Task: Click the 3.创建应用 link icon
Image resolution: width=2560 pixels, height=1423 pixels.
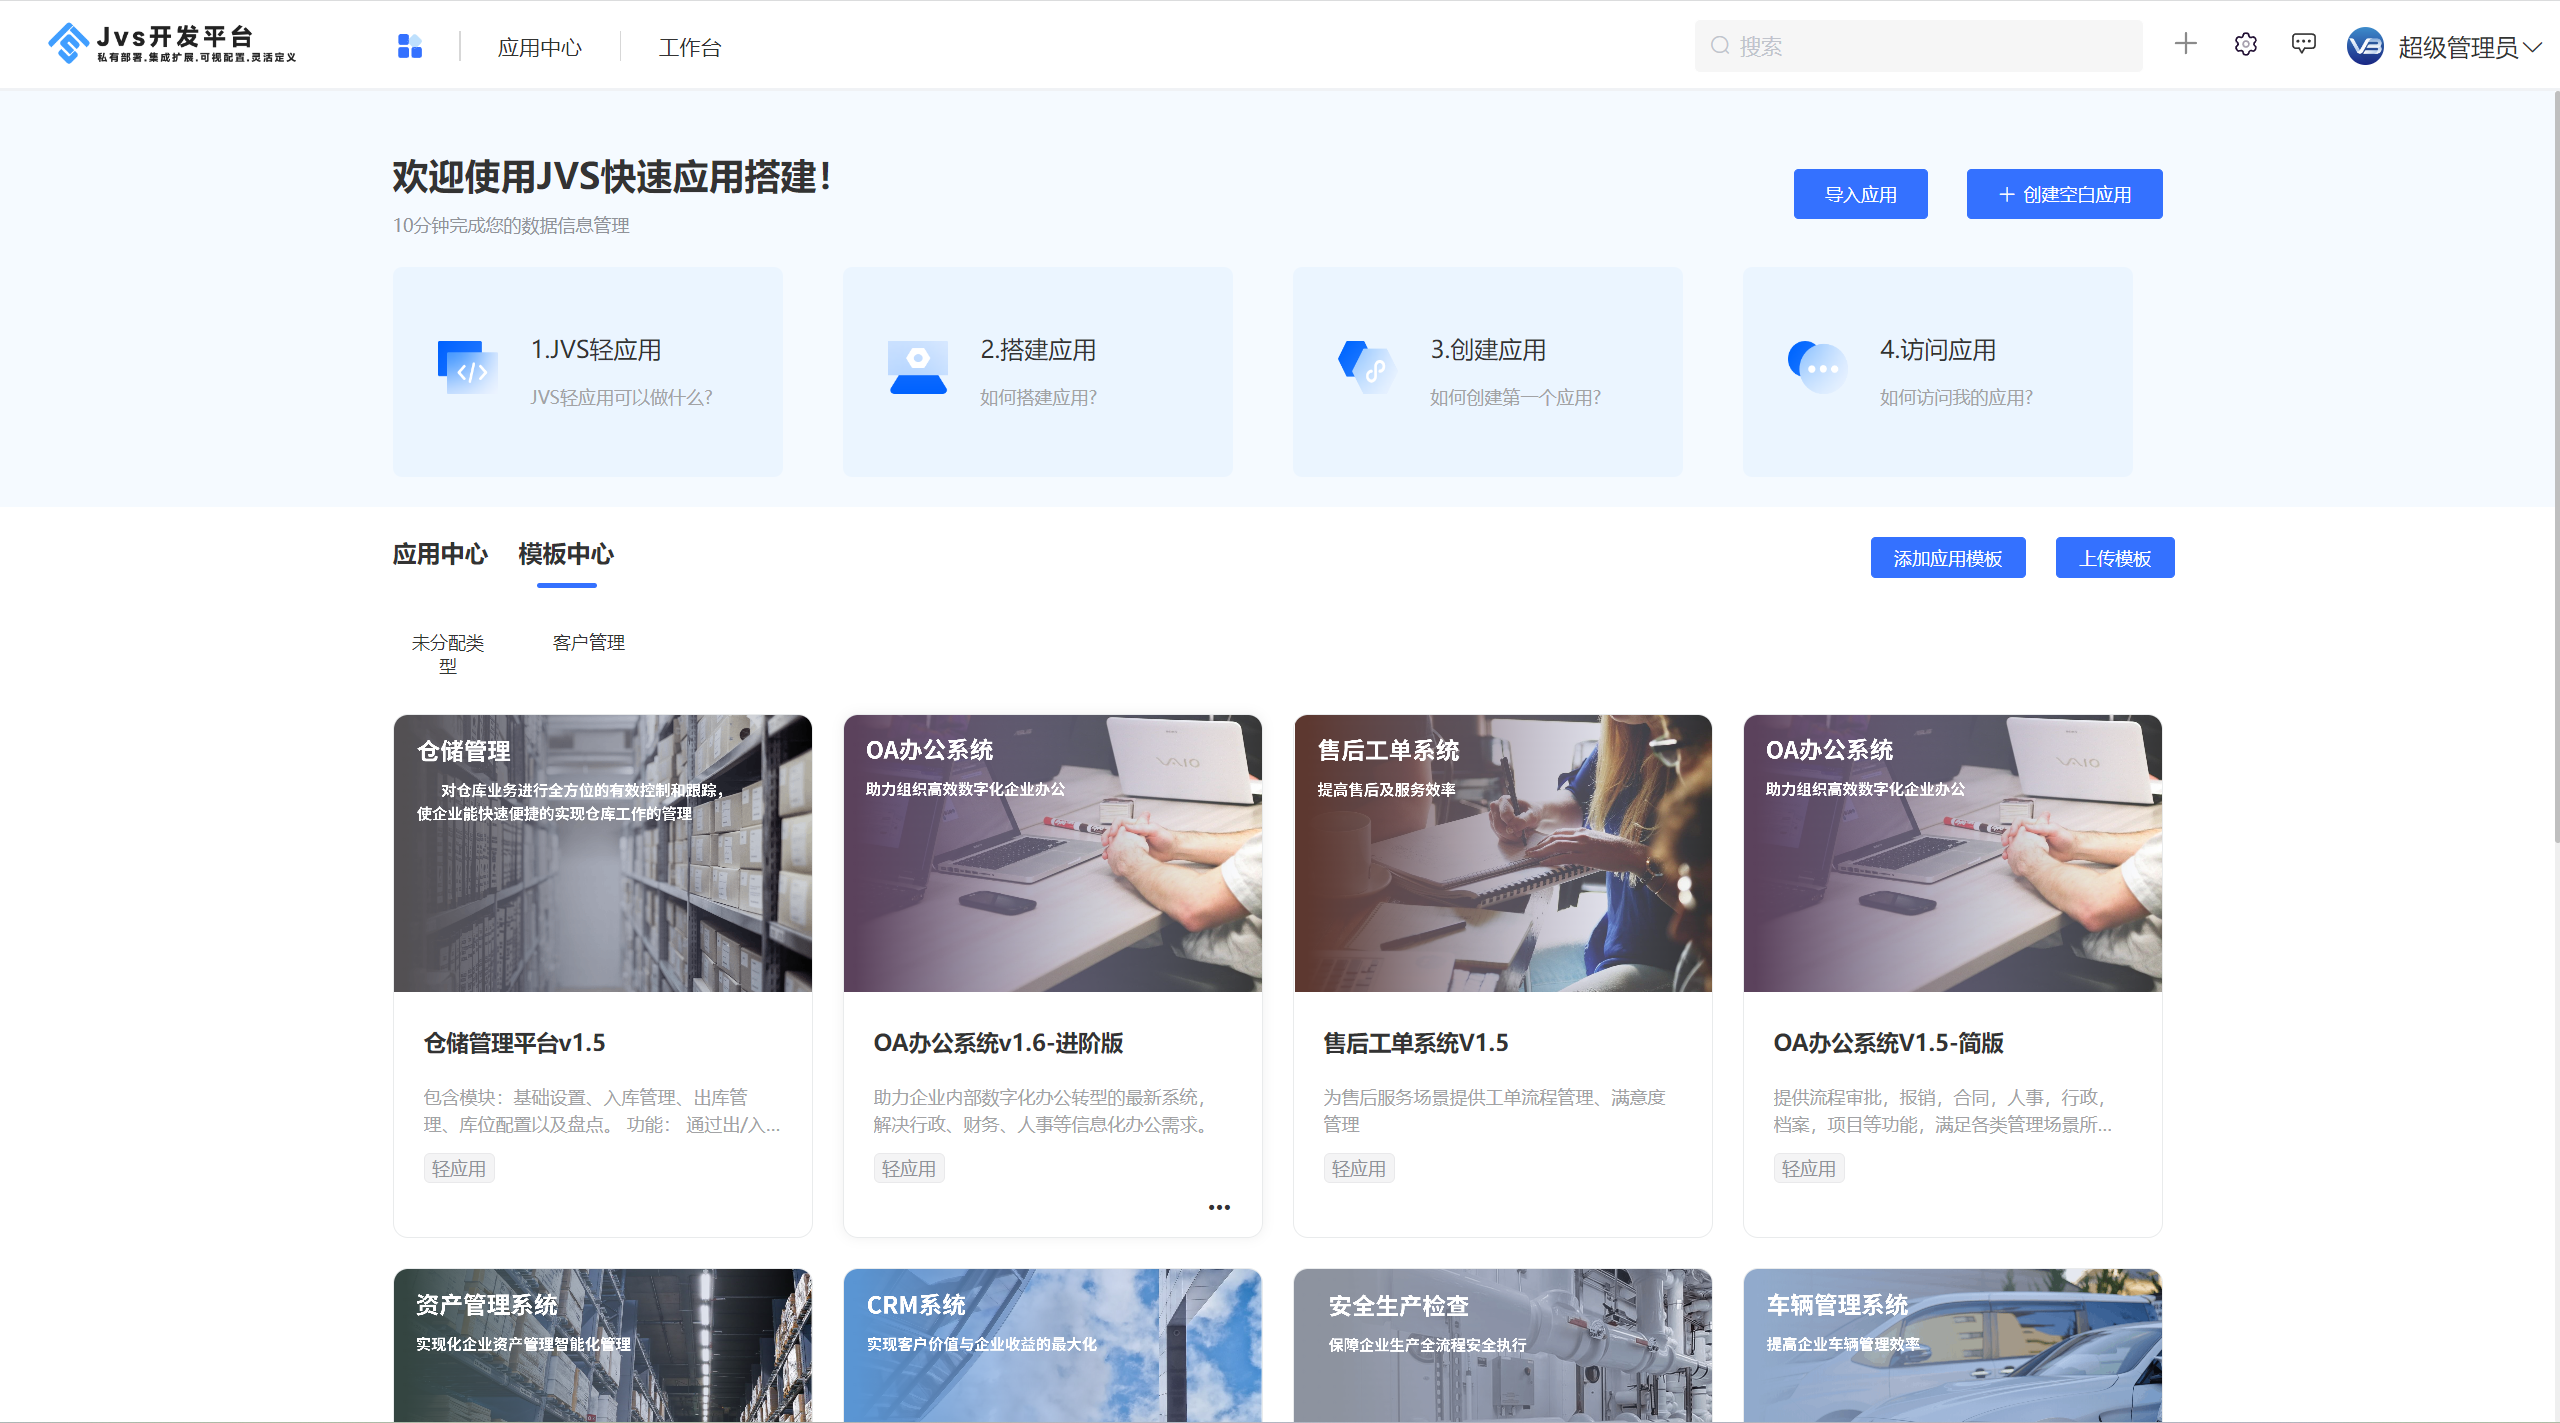Action: pyautogui.click(x=1367, y=367)
